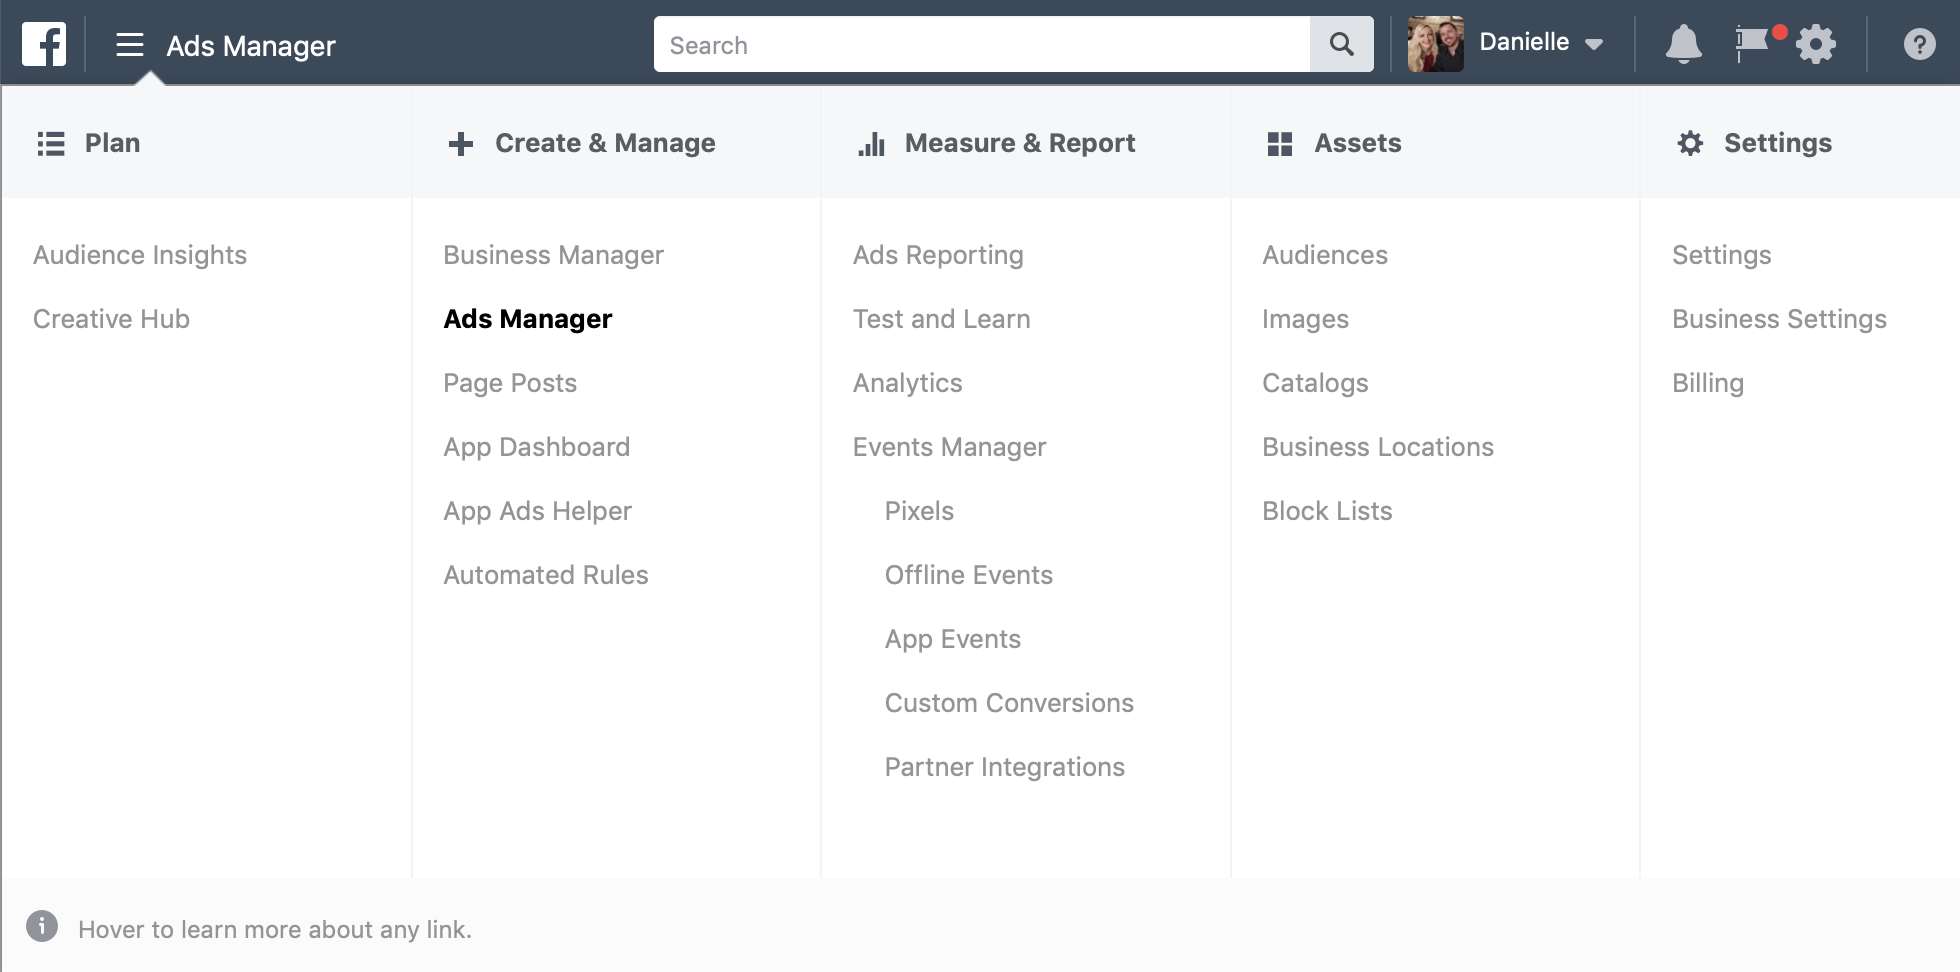The width and height of the screenshot is (1960, 972).
Task: Click the info icon at bottom
Action: [x=42, y=927]
